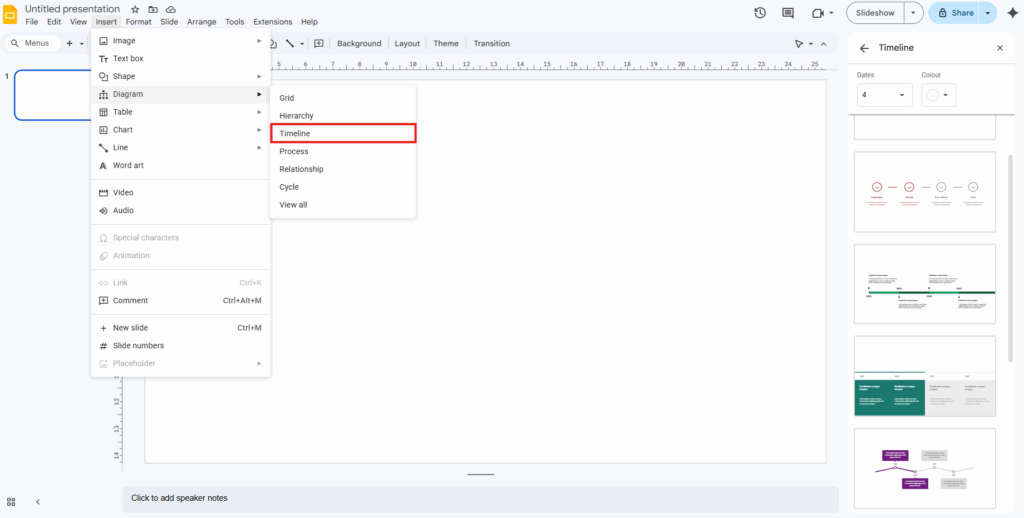Open the comments history icon
The height and width of the screenshot is (518, 1024).
coord(788,13)
